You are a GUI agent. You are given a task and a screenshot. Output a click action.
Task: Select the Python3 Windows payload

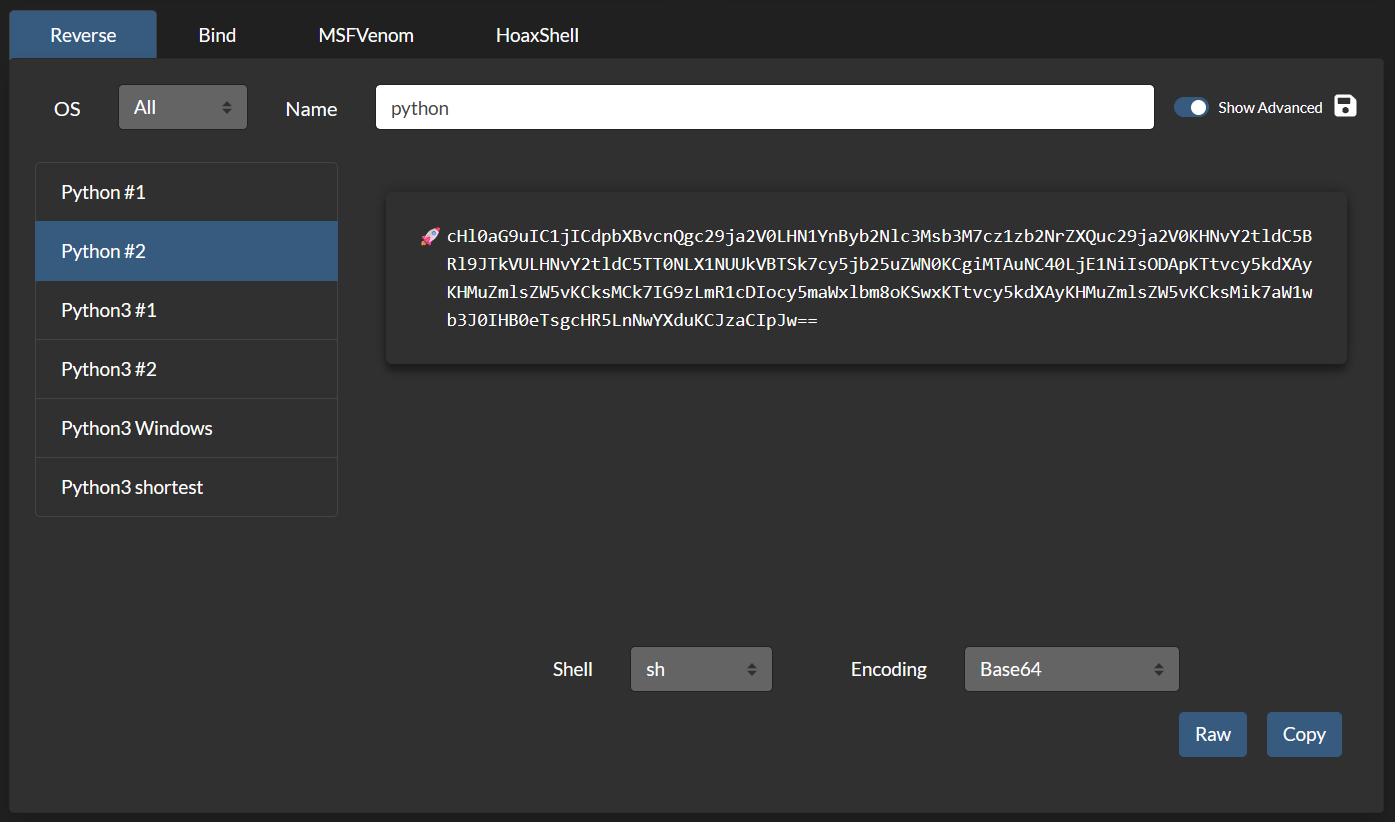pos(186,428)
